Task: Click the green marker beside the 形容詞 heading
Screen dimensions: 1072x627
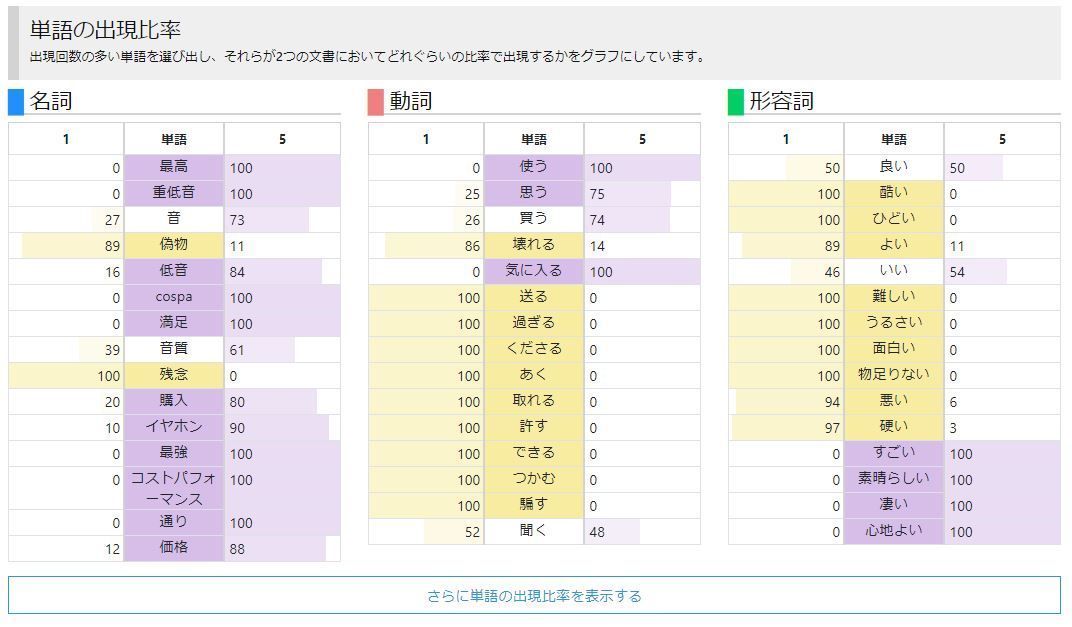Action: pyautogui.click(x=735, y=102)
